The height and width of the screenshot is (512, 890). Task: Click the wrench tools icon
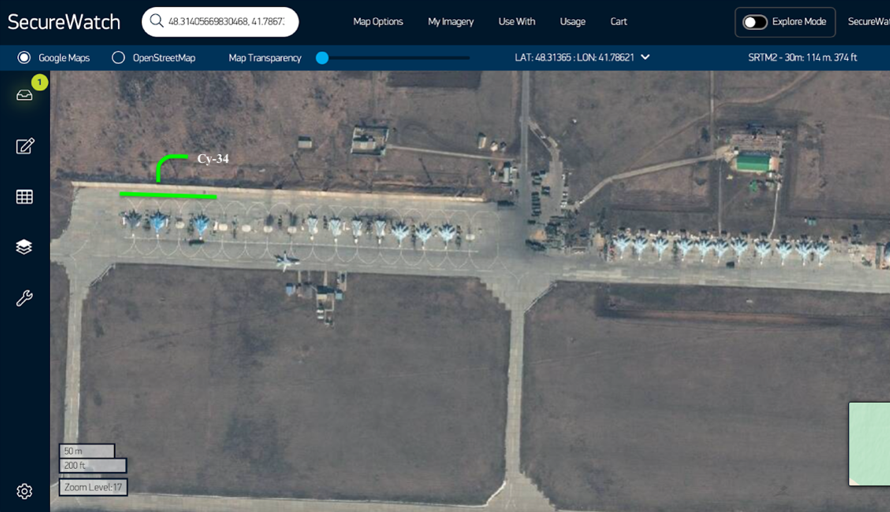(25, 298)
